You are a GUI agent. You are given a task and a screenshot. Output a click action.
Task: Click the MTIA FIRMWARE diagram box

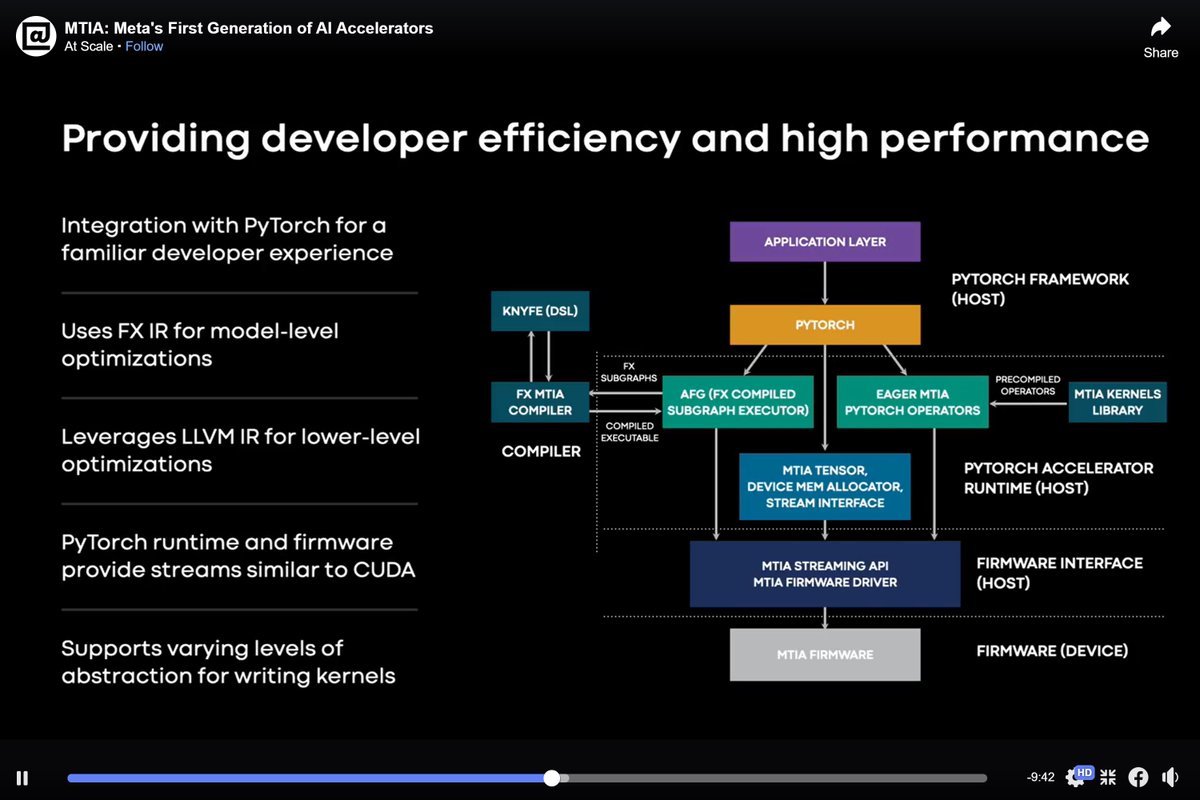click(825, 654)
